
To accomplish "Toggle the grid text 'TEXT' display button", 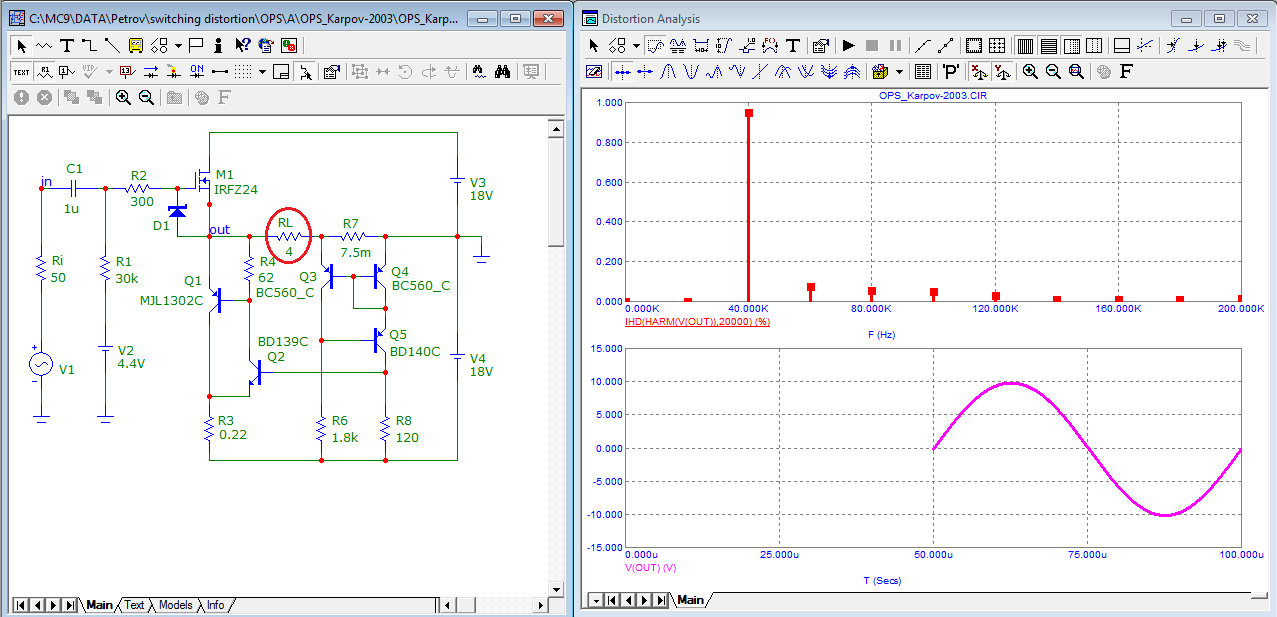I will point(21,71).
